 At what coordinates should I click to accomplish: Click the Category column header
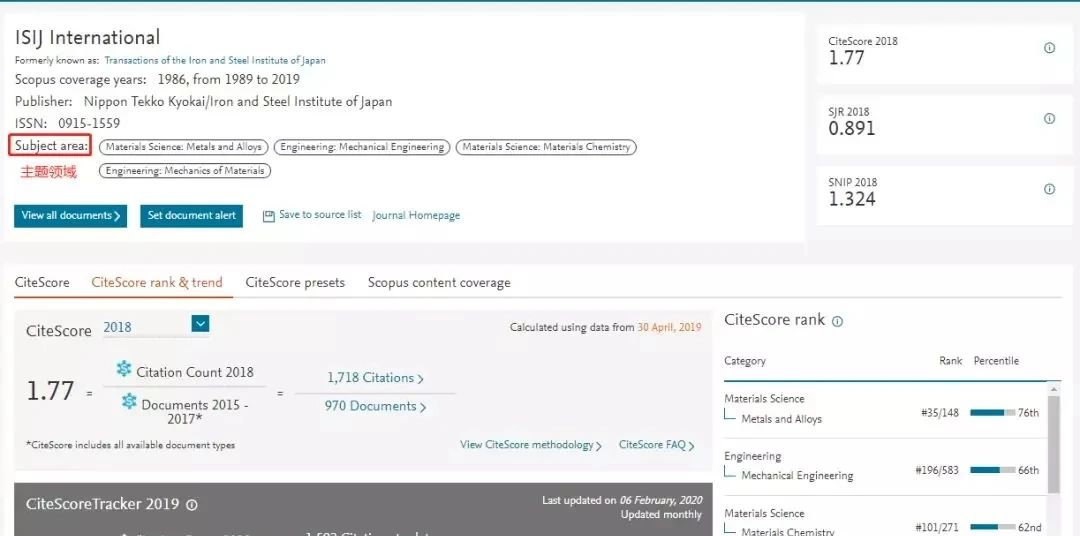click(745, 361)
